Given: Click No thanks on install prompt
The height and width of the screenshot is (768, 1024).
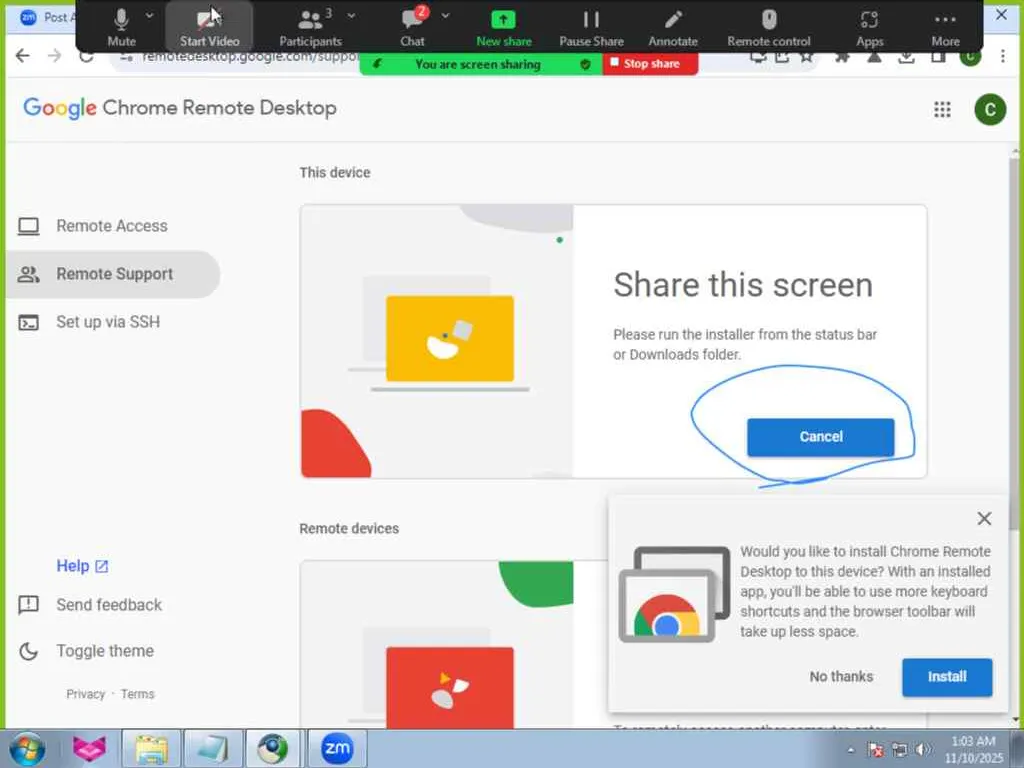Looking at the screenshot, I should [841, 677].
